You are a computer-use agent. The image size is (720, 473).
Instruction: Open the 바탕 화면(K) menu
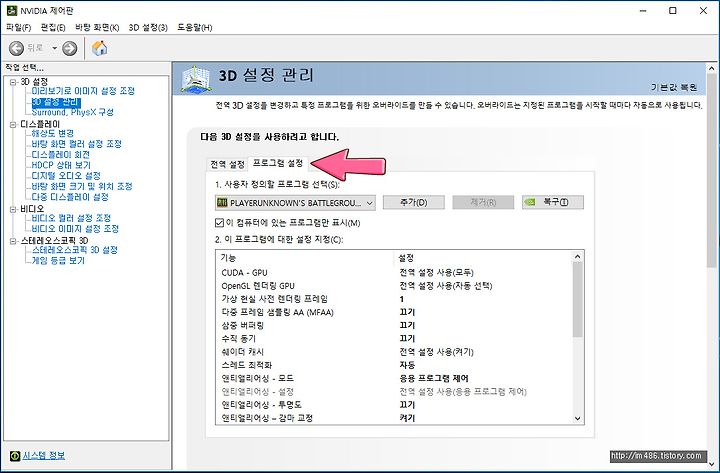tap(97, 28)
